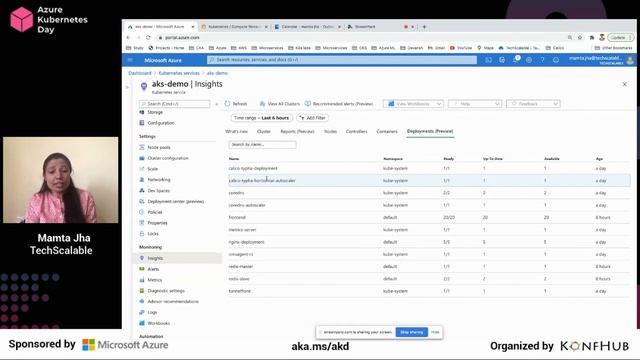Expand the Feedback dropdown
The image size is (640, 360).
pyautogui.click(x=533, y=104)
